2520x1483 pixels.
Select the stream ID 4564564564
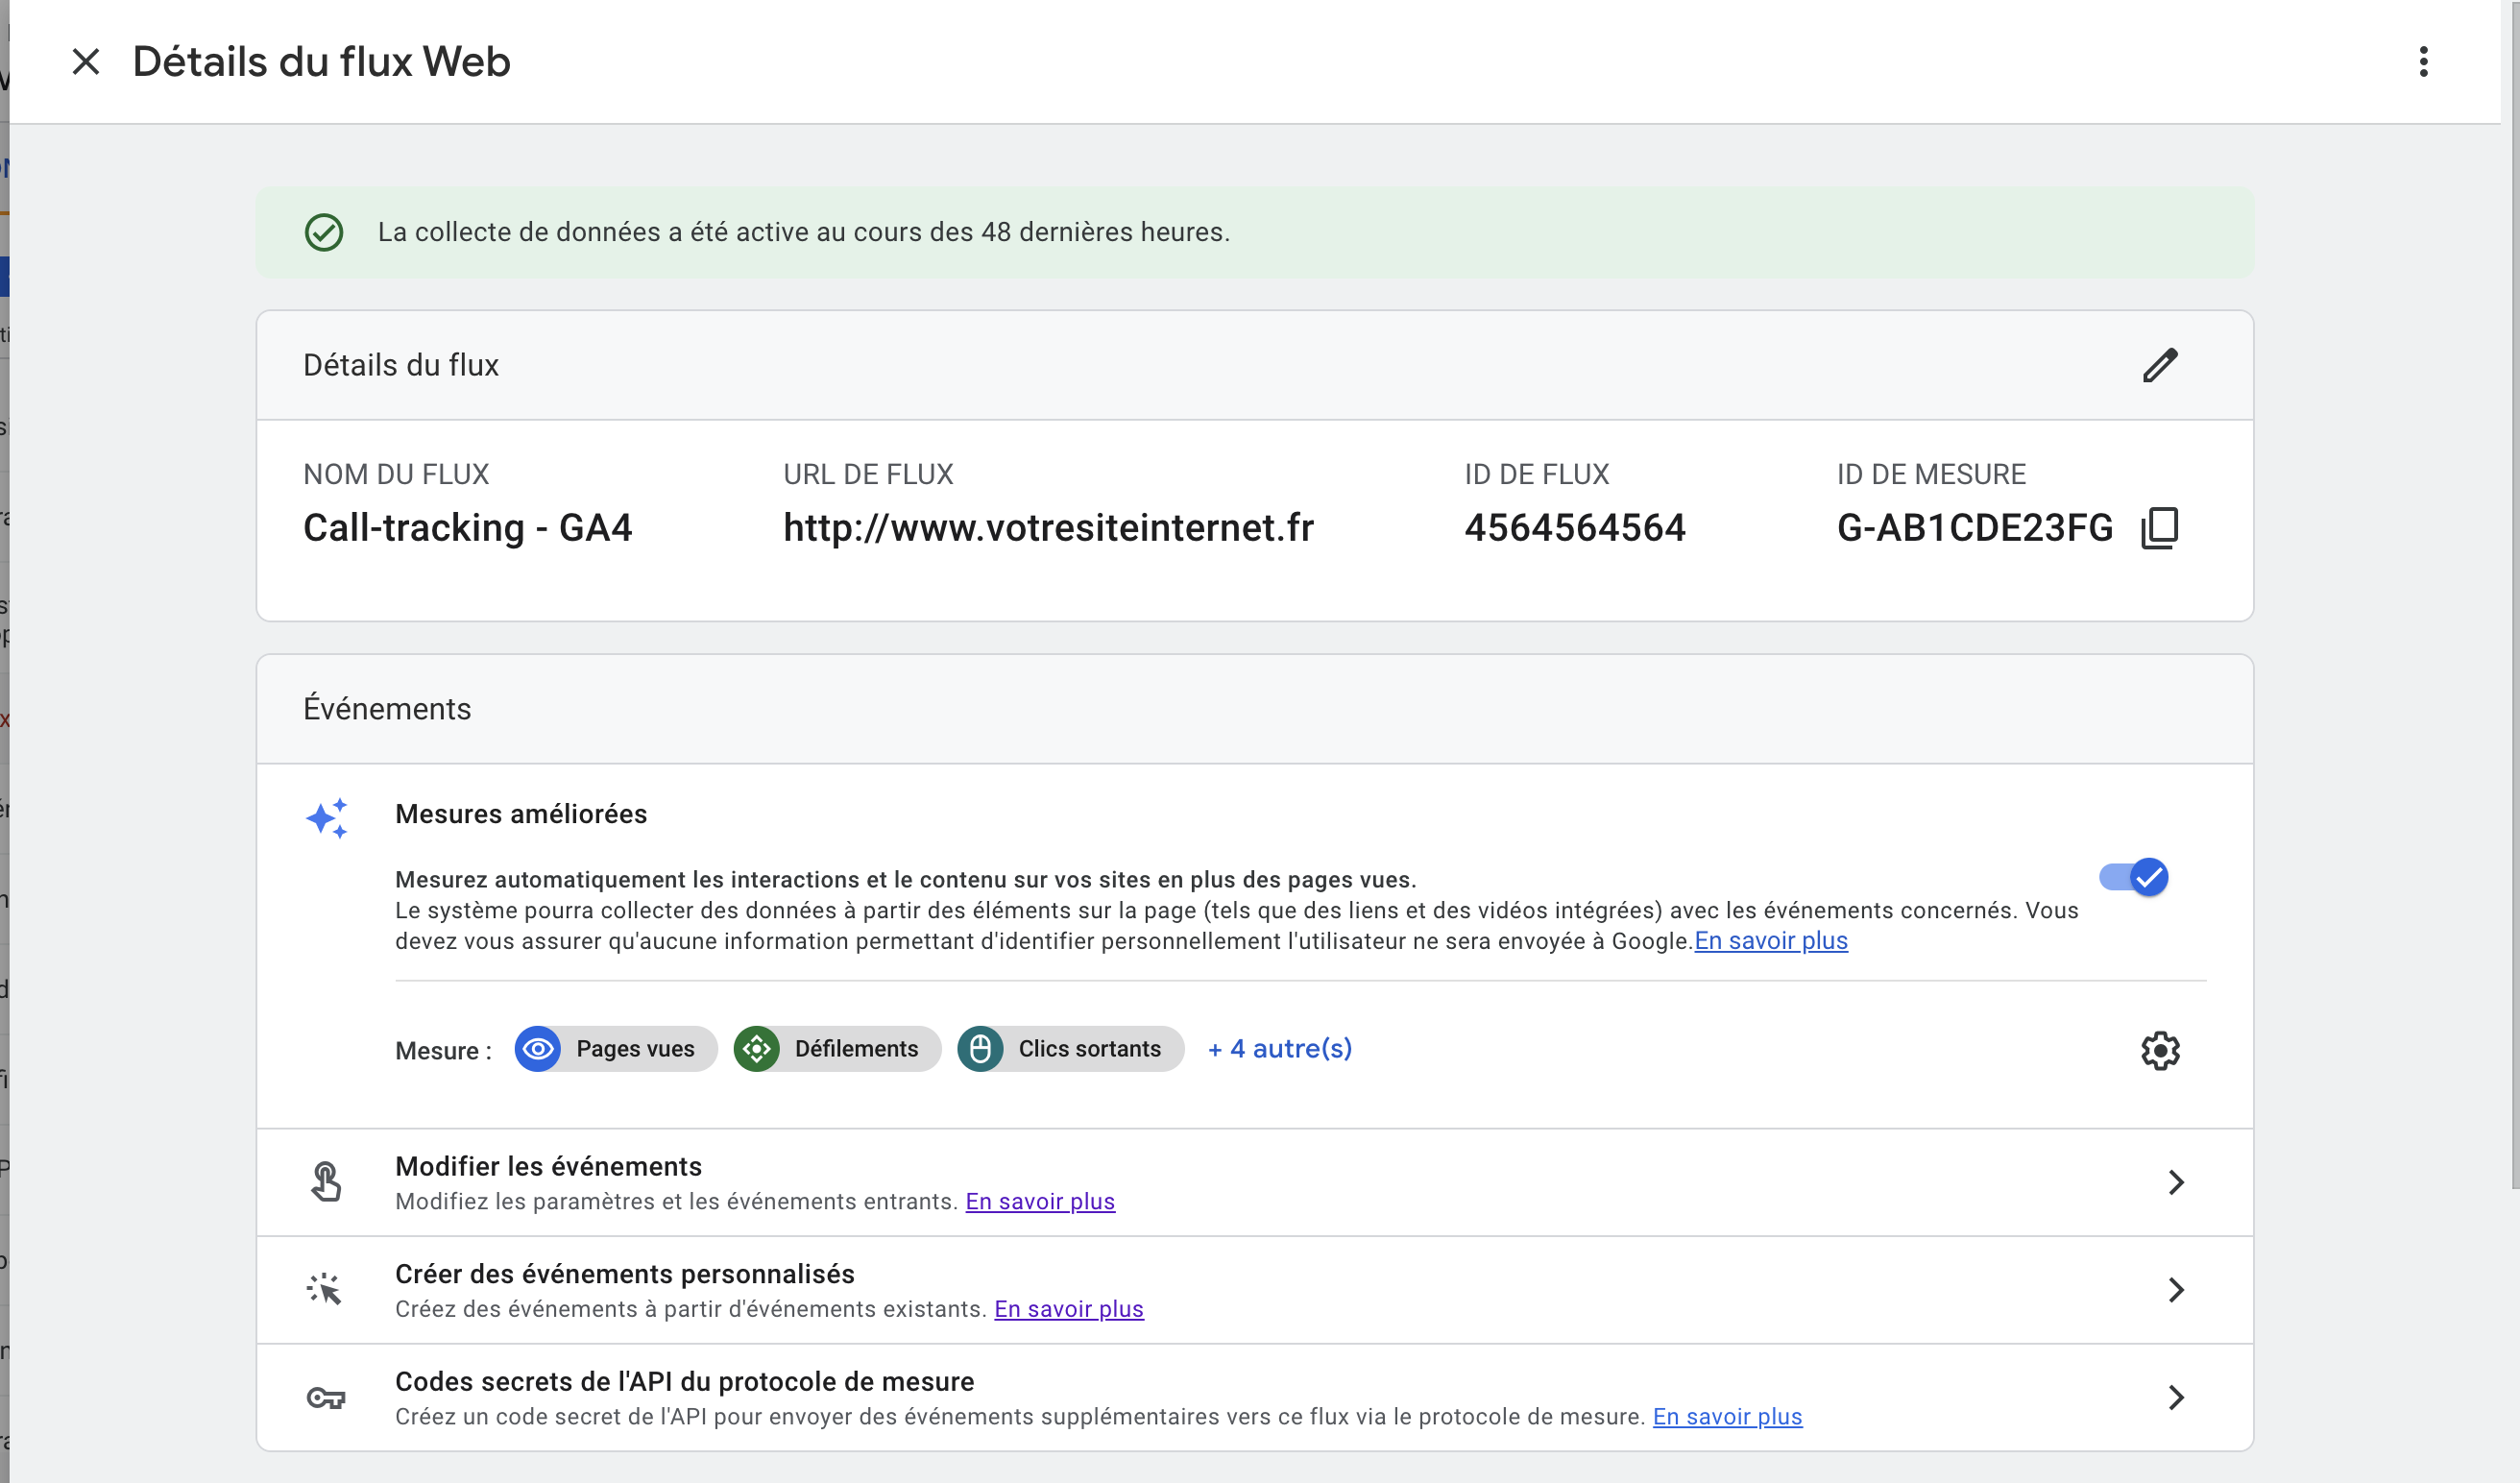1575,528
